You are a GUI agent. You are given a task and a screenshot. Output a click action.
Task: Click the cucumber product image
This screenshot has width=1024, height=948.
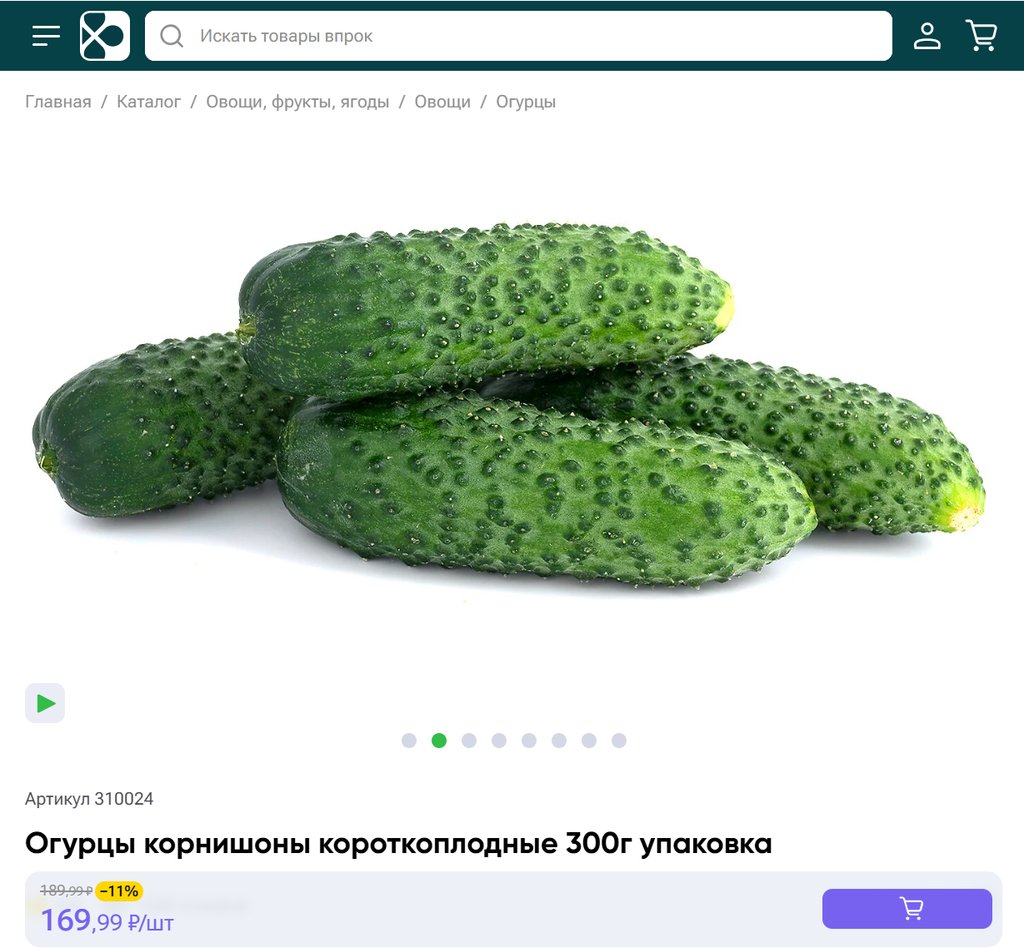[509, 405]
